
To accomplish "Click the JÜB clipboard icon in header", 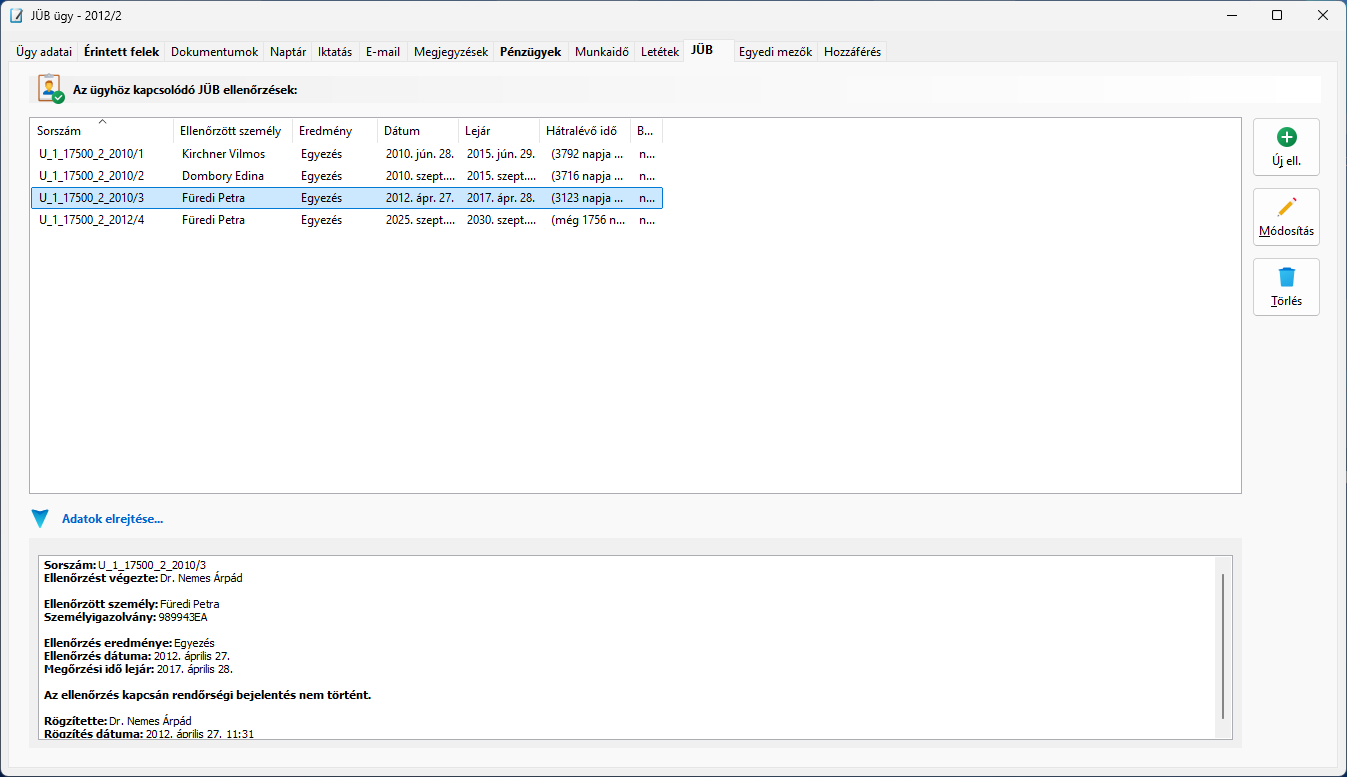I will pos(50,89).
